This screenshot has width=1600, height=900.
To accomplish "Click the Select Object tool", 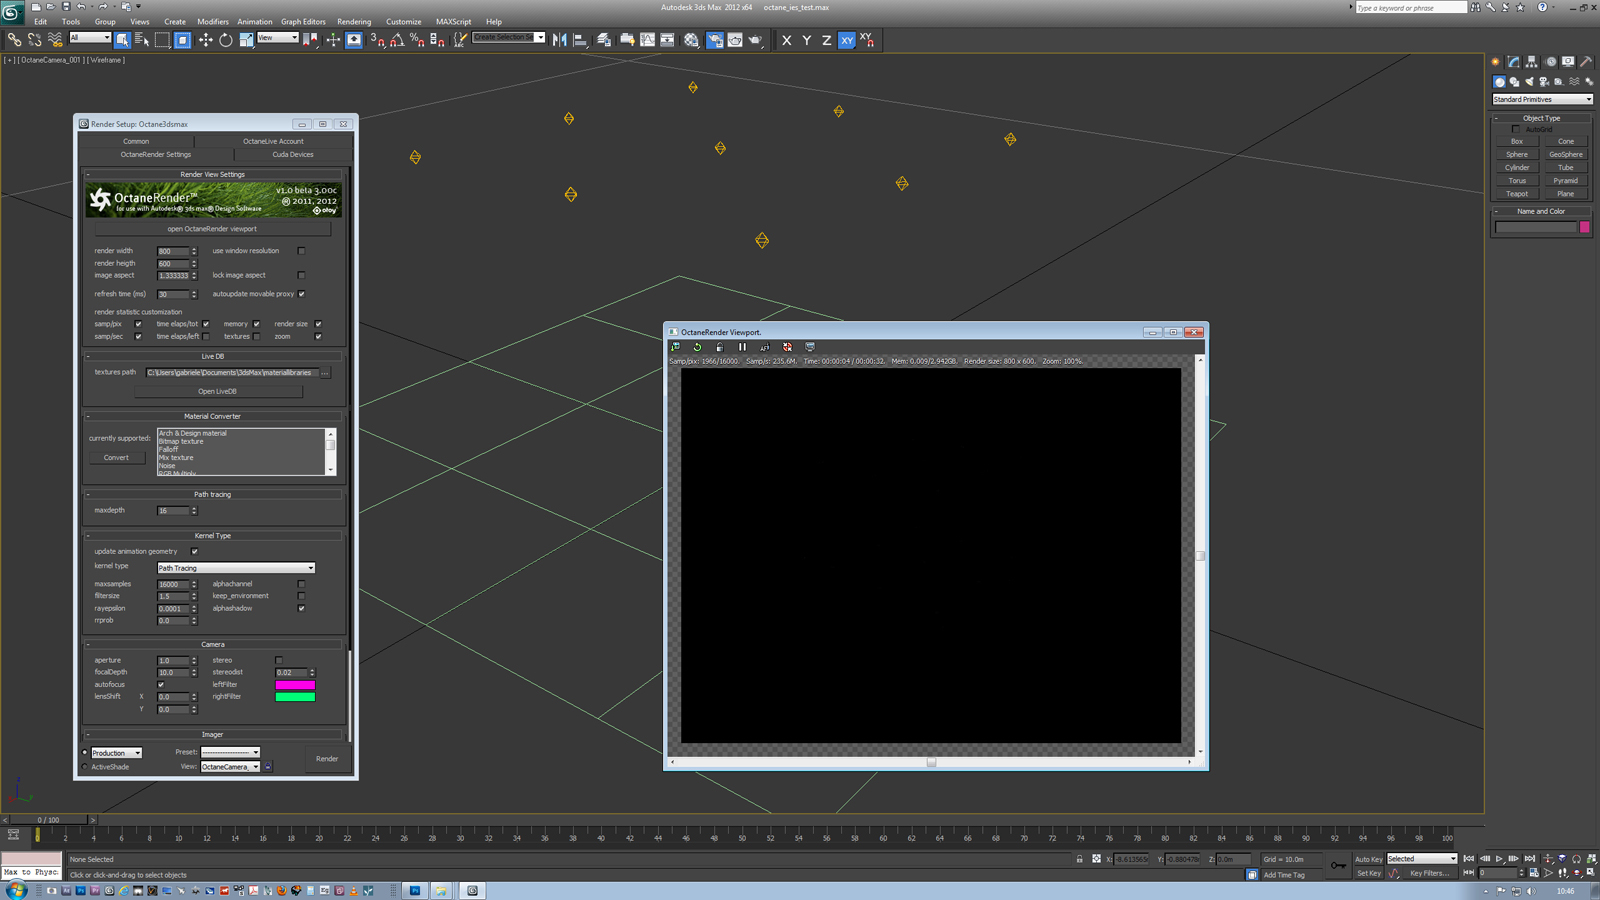I will [122, 40].
